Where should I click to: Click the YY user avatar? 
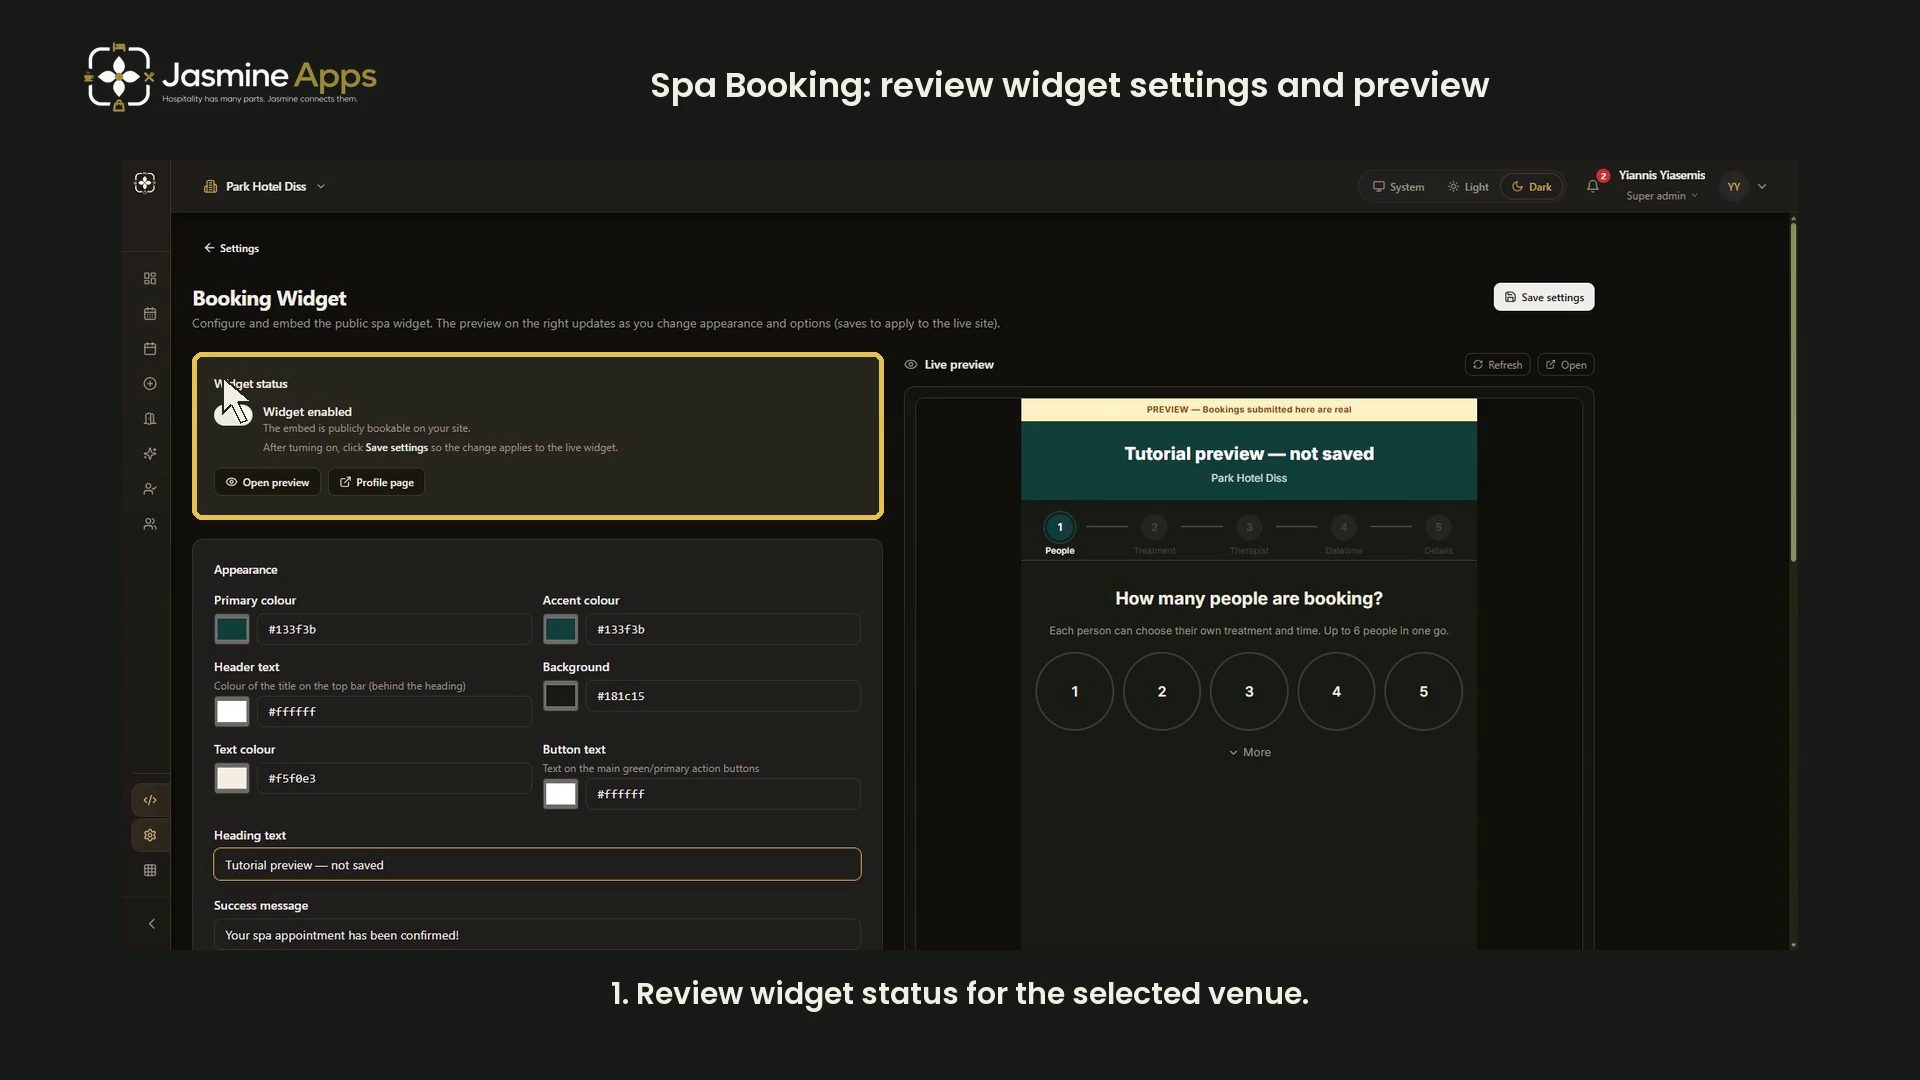pyautogui.click(x=1734, y=186)
